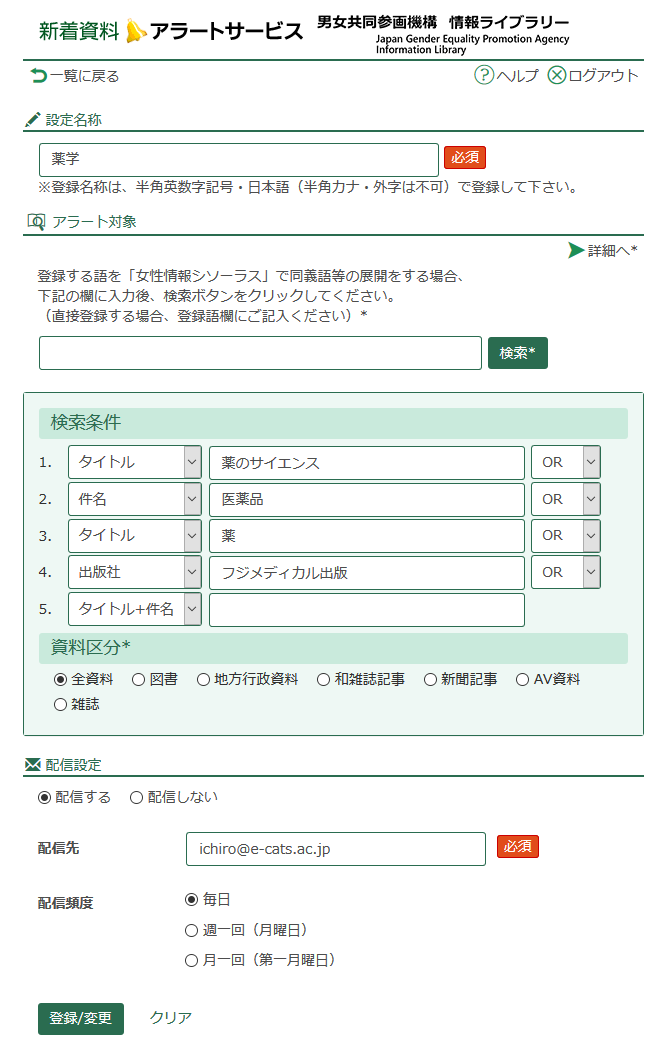Select the 図書 material type radio button
The image size is (671, 1054).
139,680
